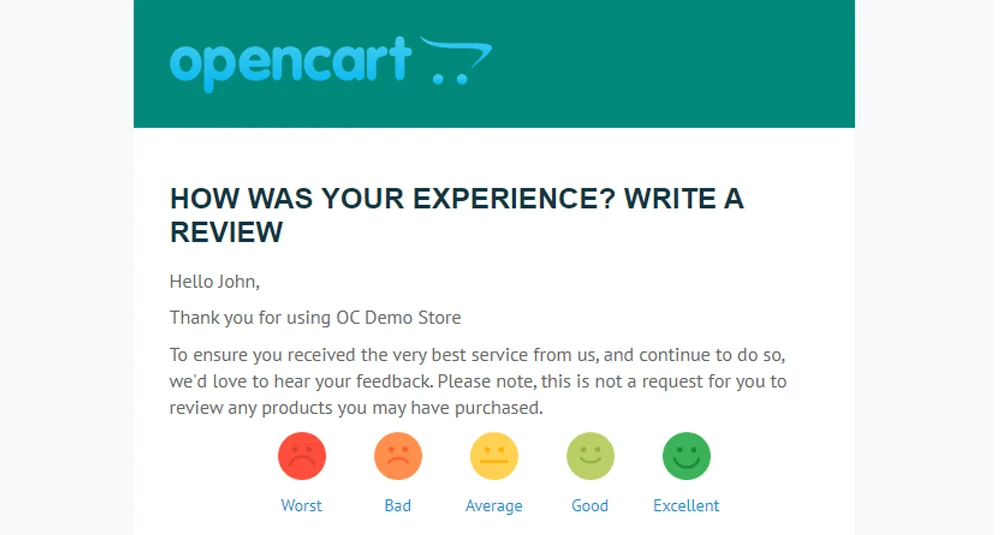Viewport: 1000px width, 535px height.
Task: Click the review heading 'How was your experience'
Action: pyautogui.click(x=457, y=215)
